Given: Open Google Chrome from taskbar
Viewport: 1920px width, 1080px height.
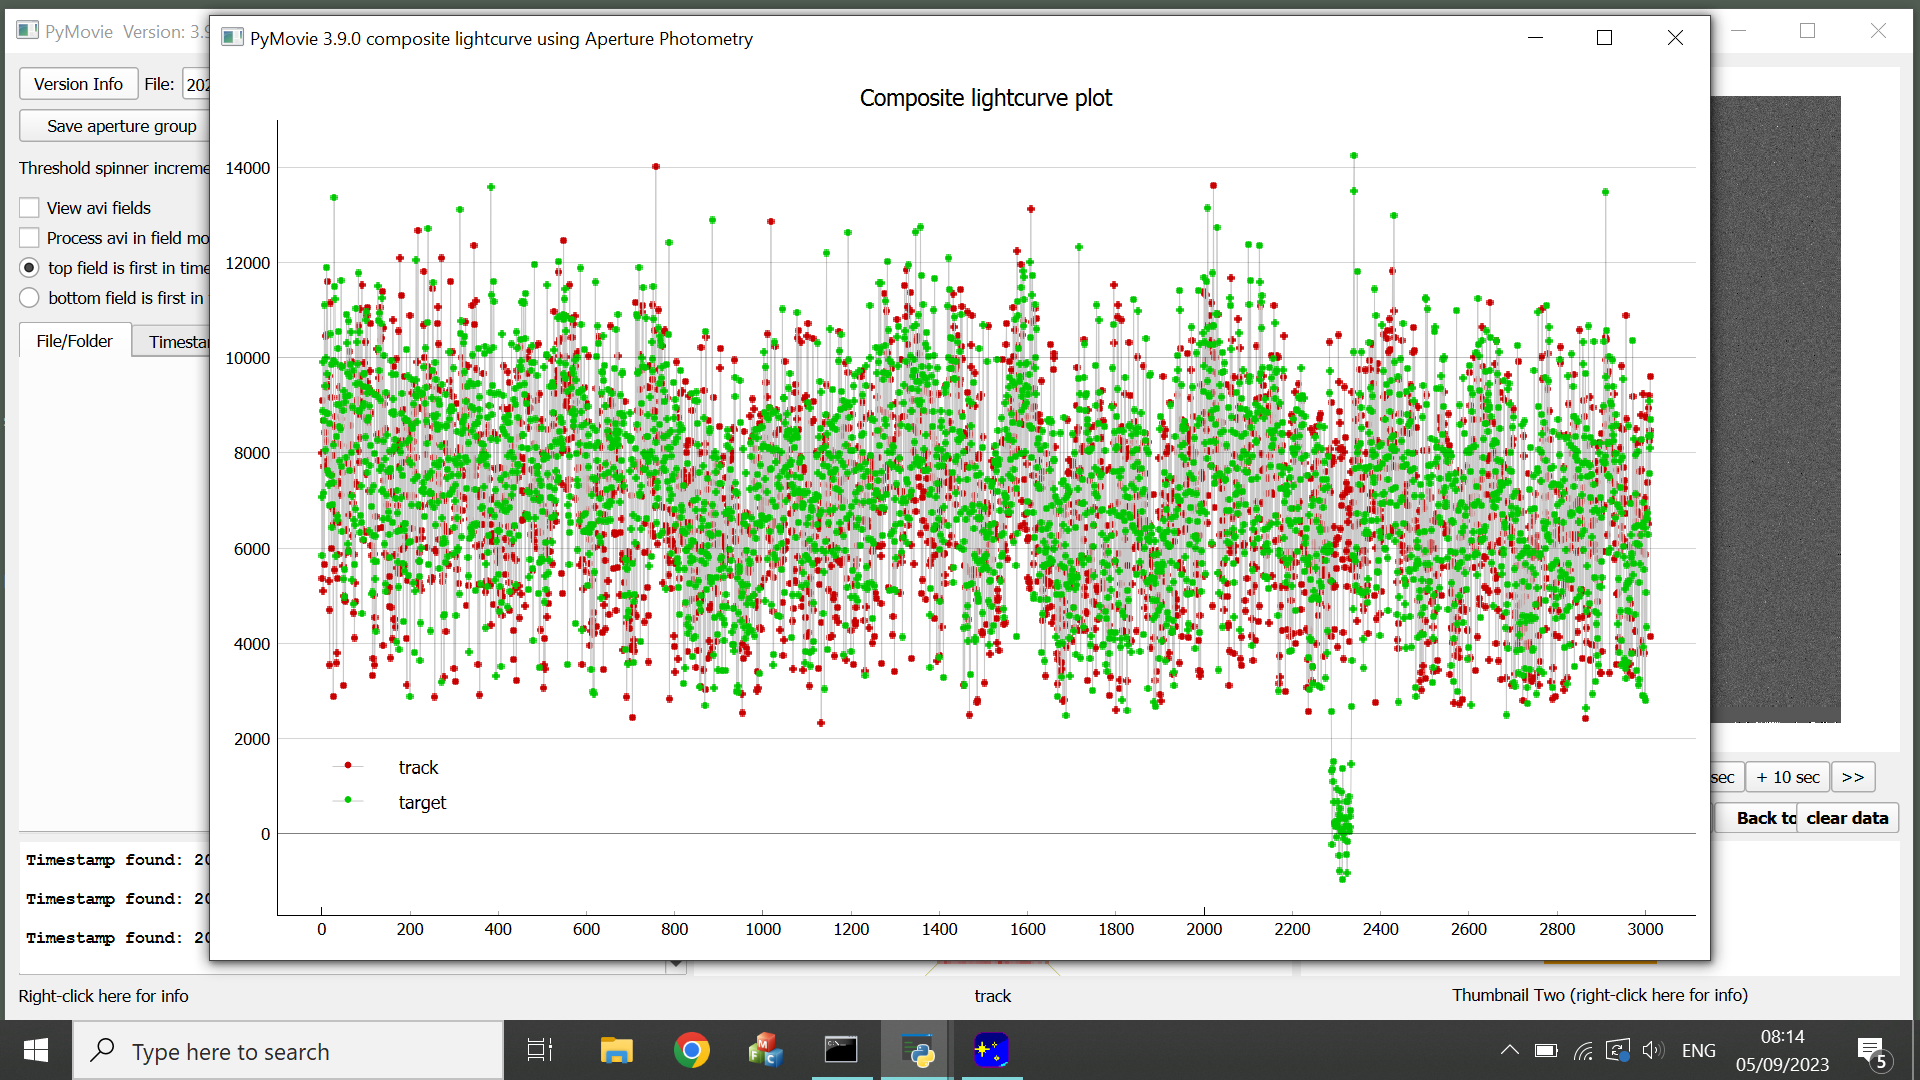Looking at the screenshot, I should tap(691, 1050).
